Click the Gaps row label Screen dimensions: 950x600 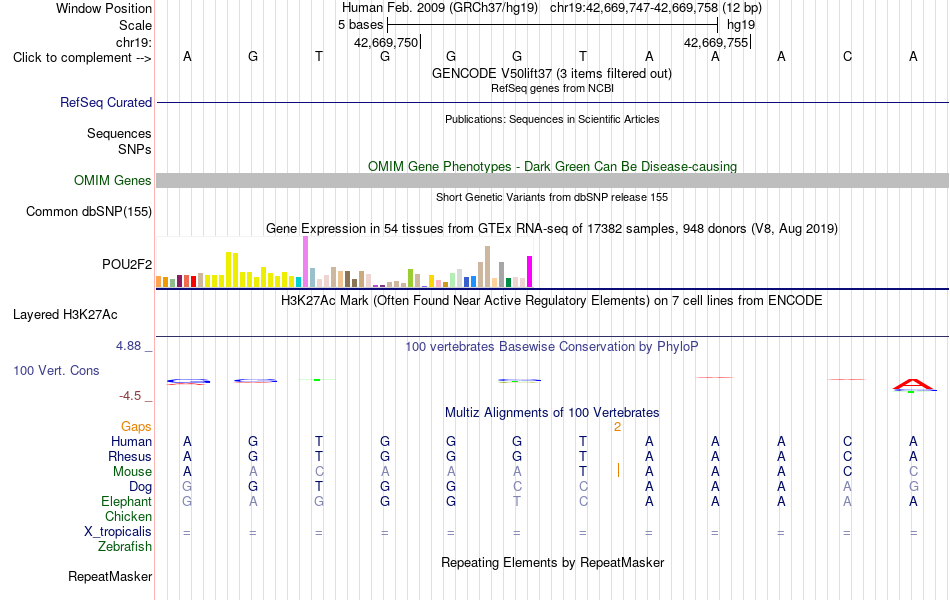pos(136,427)
